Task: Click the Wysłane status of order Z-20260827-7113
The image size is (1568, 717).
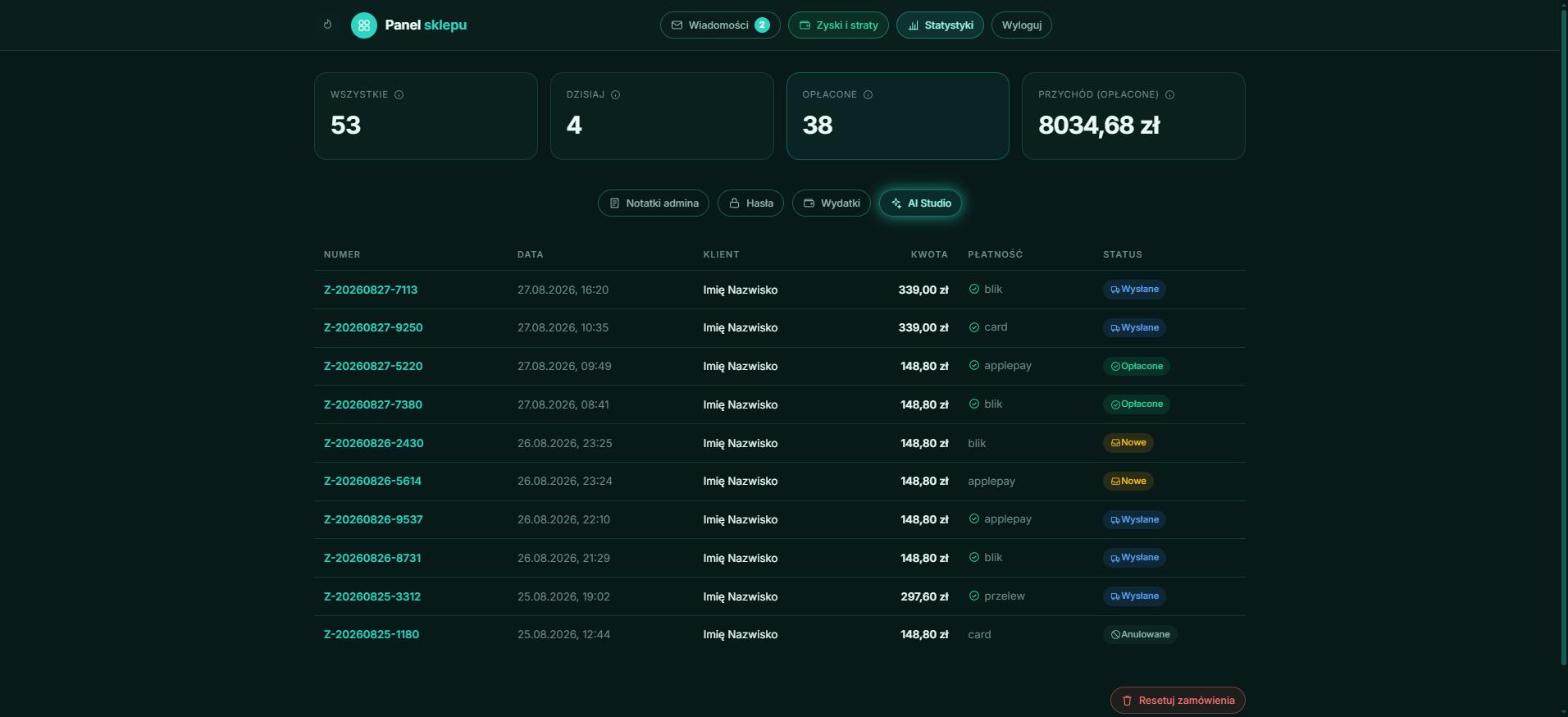Action: pyautogui.click(x=1134, y=289)
